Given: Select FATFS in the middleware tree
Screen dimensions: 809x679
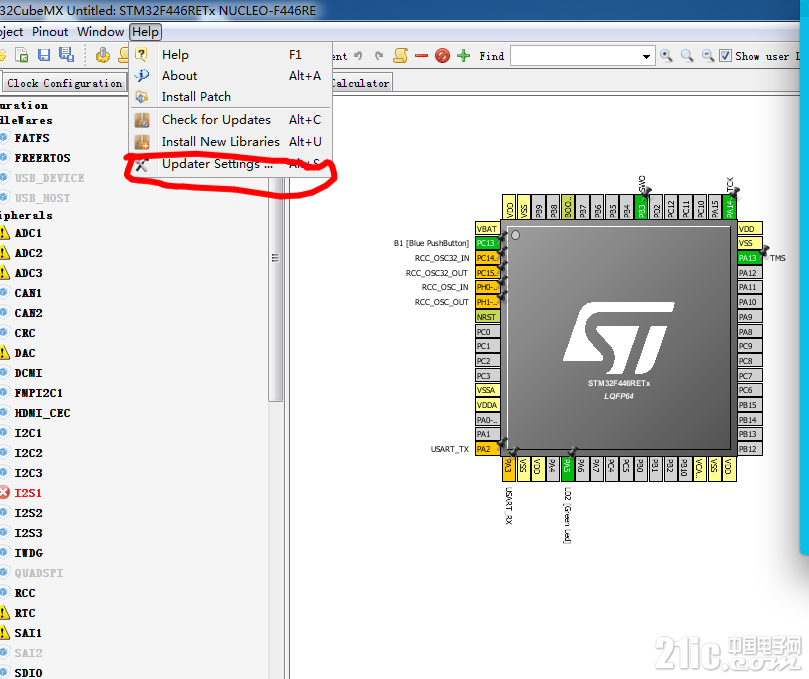Looking at the screenshot, I should click(32, 138).
